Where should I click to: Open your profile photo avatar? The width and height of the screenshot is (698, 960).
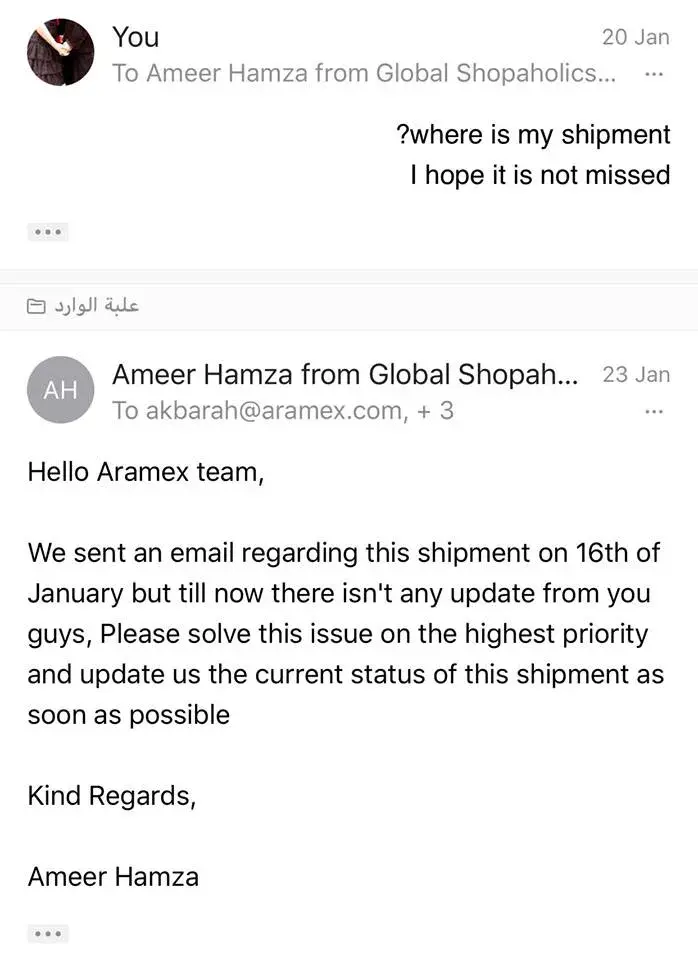coord(60,52)
